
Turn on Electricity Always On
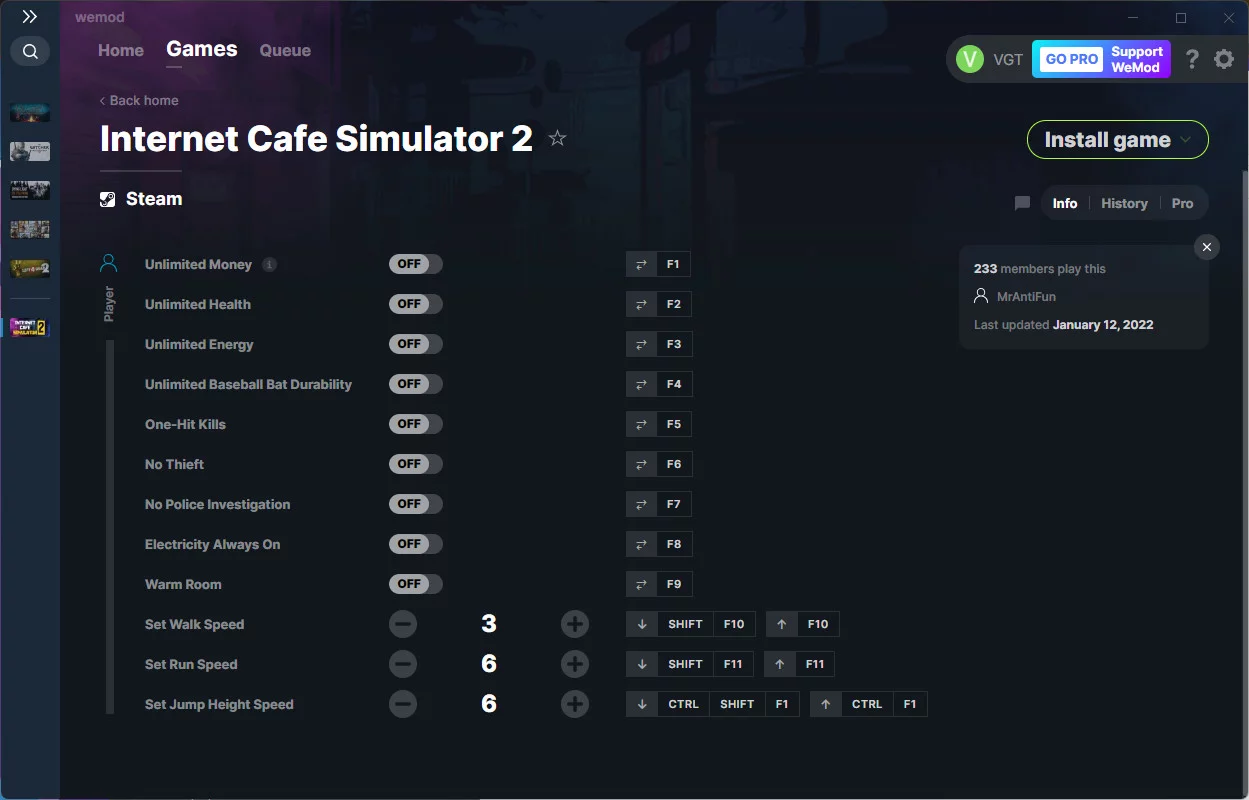[x=416, y=544]
